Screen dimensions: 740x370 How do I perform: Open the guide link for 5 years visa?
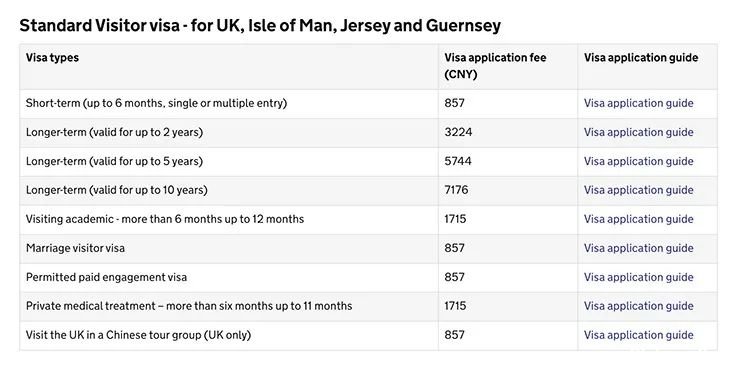(639, 161)
